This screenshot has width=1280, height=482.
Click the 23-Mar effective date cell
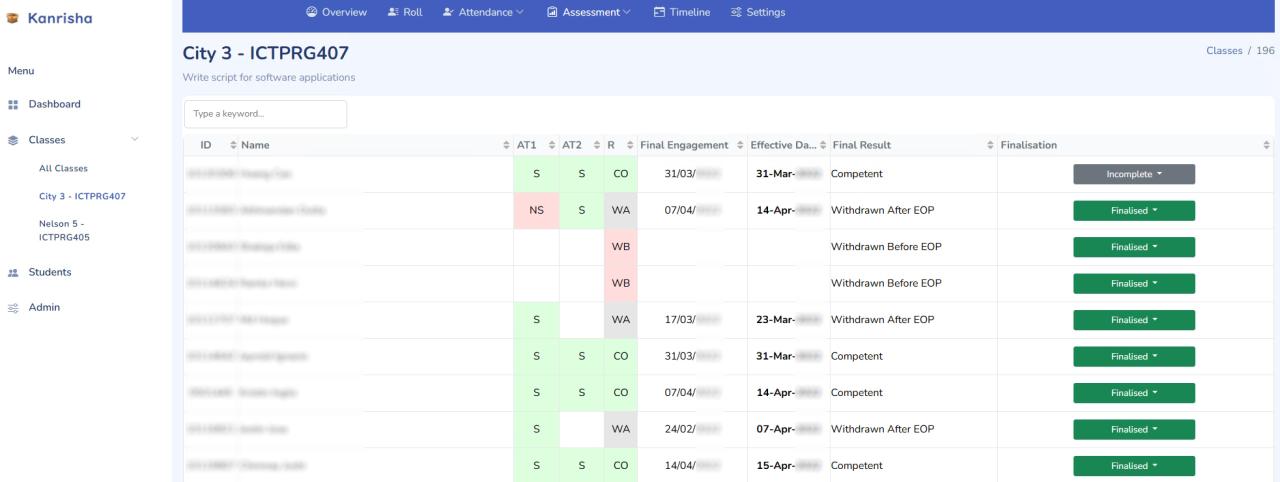[788, 320]
